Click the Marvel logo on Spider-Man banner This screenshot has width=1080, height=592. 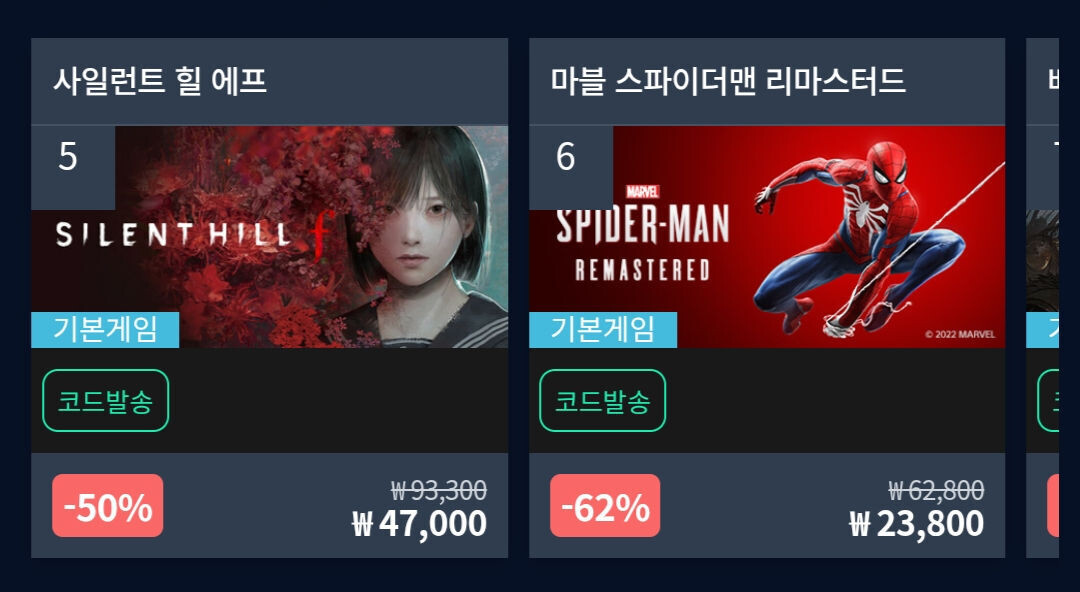point(643,192)
